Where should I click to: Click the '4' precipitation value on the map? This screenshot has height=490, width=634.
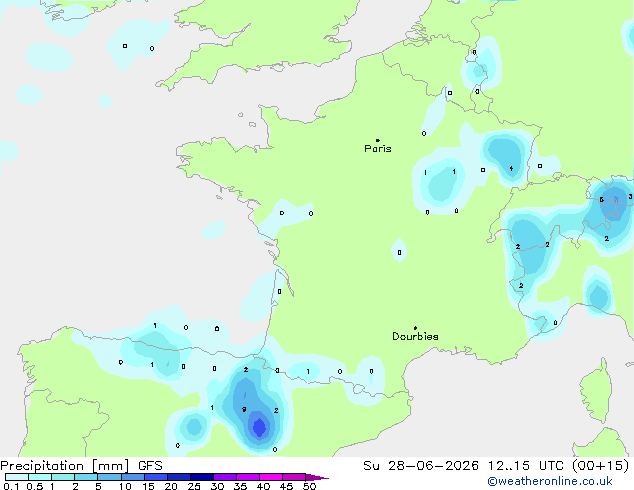(x=511, y=169)
